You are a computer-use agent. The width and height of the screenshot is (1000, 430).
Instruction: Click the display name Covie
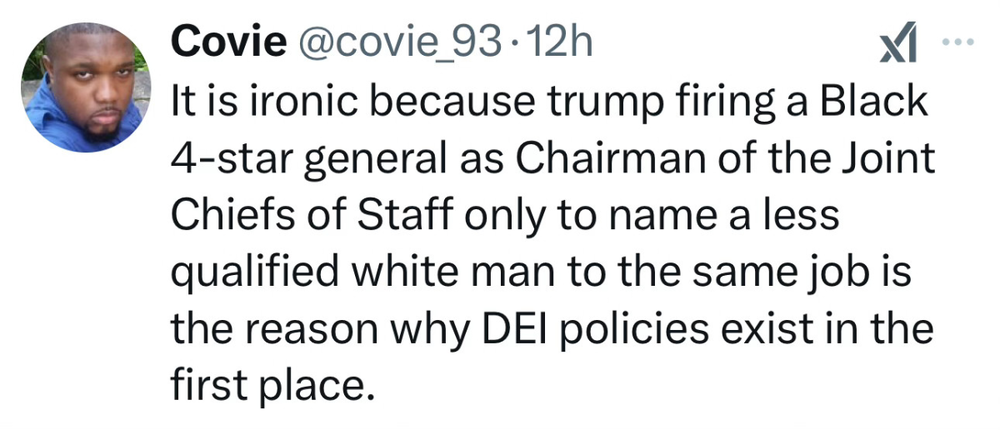(x=220, y=41)
